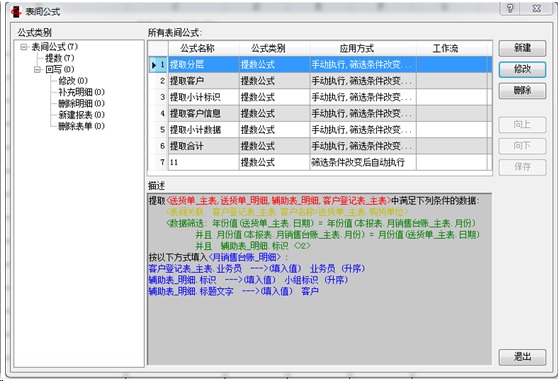
Task: Select 提数 (7) in the category tree
Action: pos(59,58)
